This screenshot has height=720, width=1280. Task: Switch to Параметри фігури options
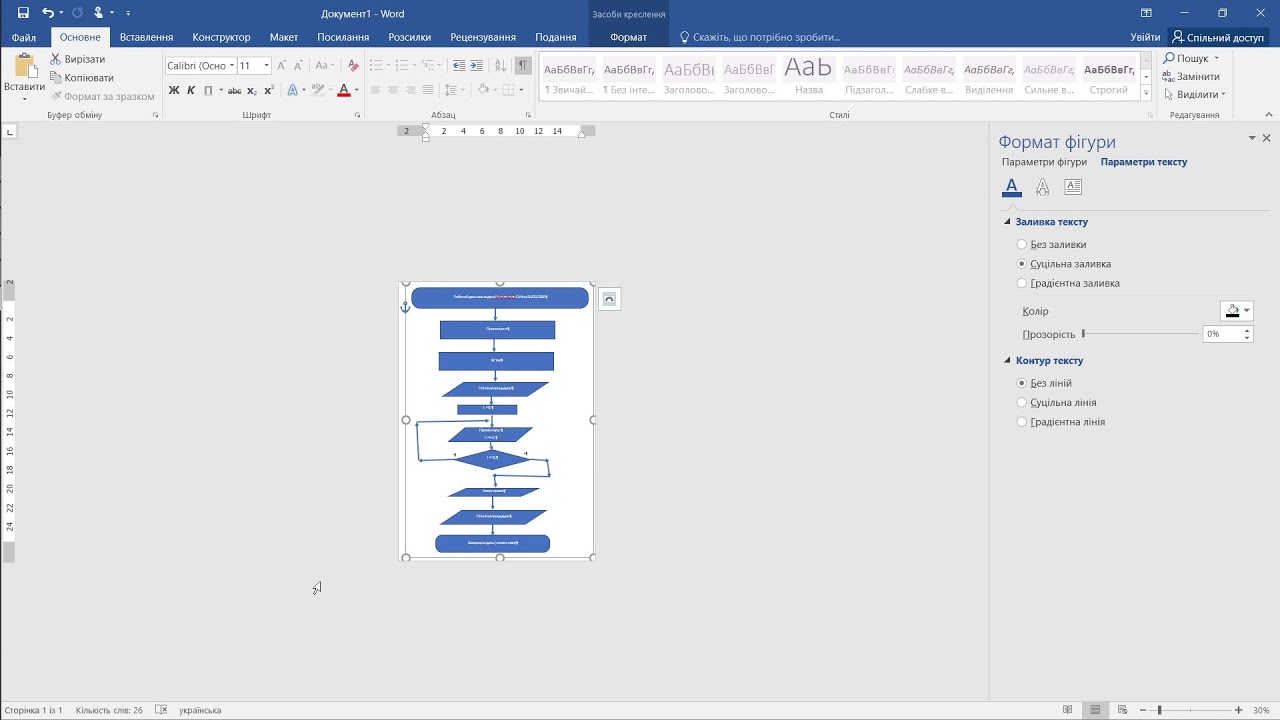click(x=1044, y=162)
